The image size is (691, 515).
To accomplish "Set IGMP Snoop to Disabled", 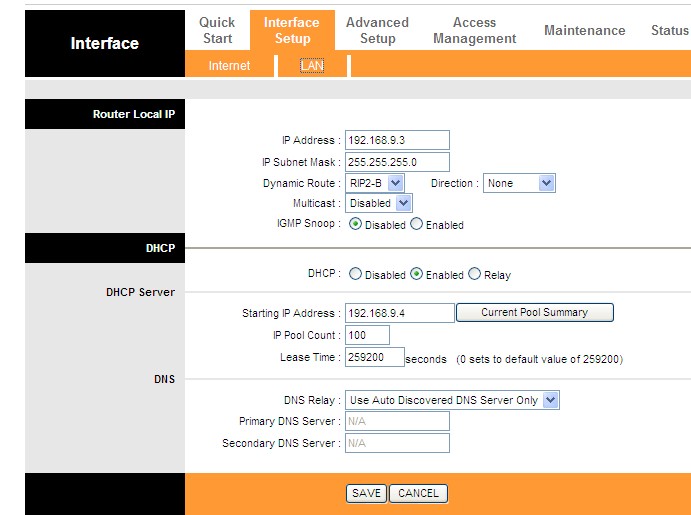I will (355, 224).
